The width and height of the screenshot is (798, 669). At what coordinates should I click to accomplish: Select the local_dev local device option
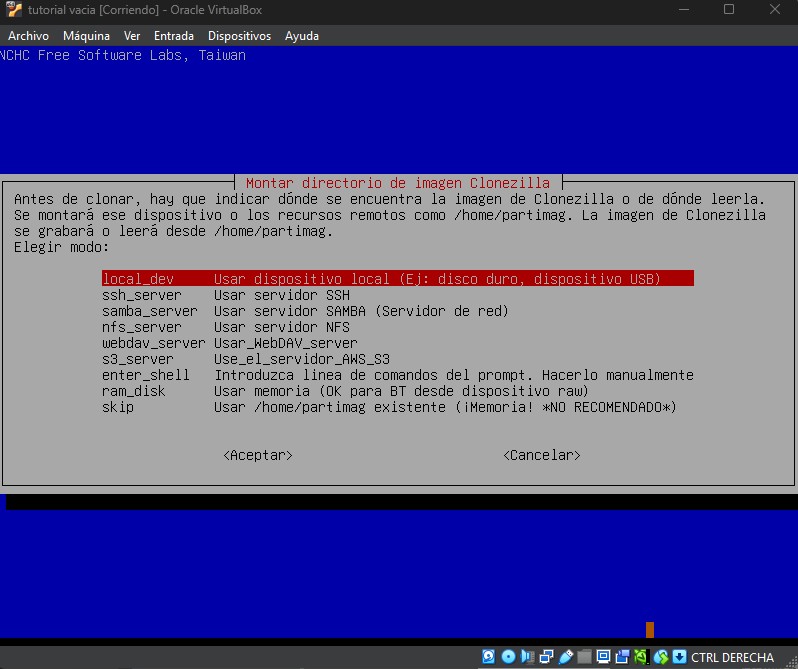pyautogui.click(x=397, y=279)
